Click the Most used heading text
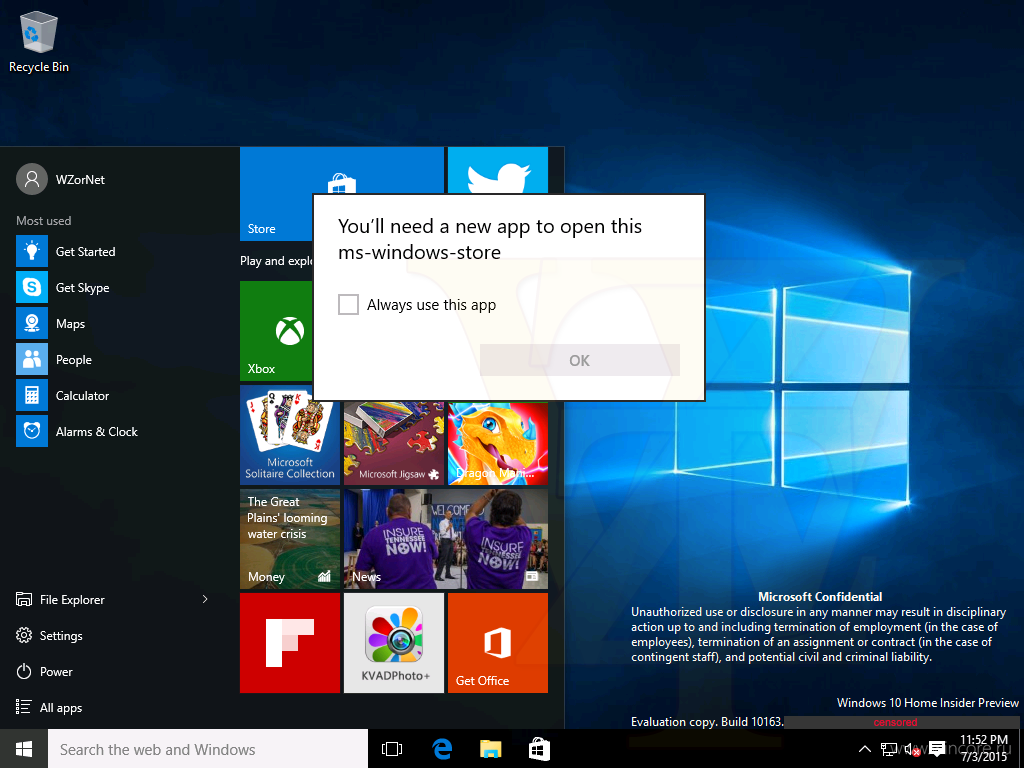 point(44,221)
